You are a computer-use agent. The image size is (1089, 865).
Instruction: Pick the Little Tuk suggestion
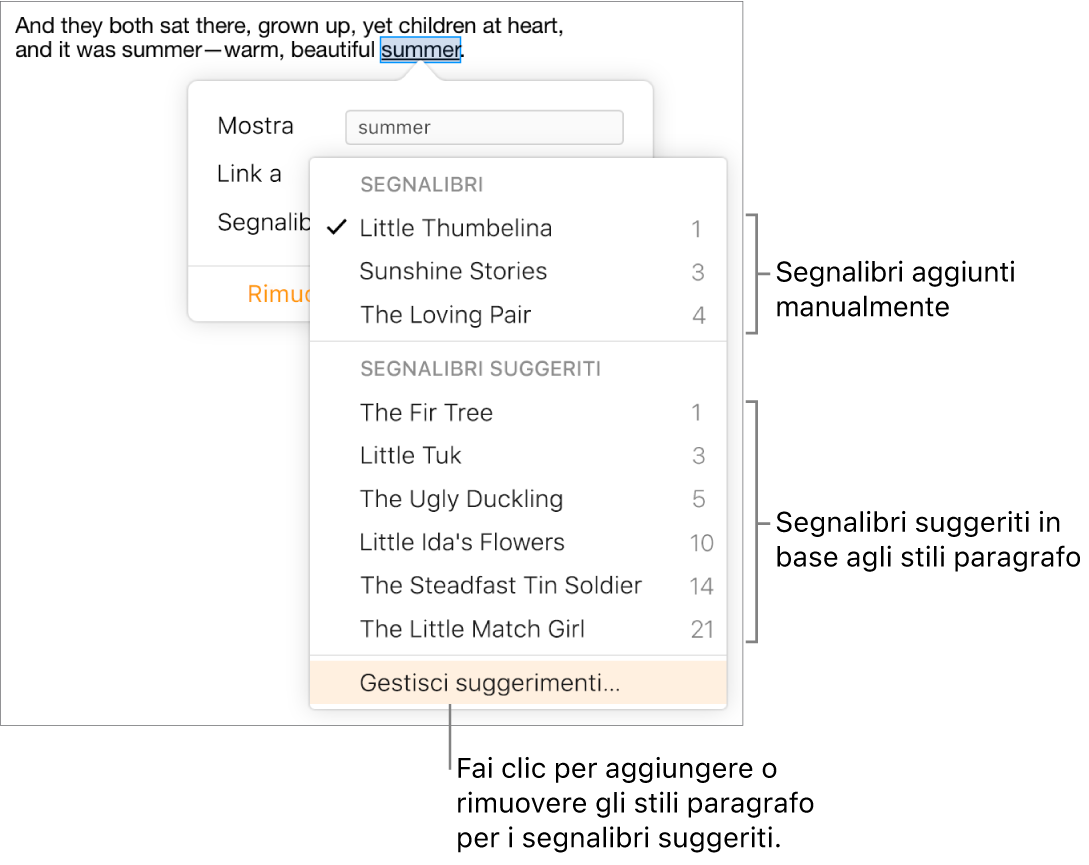tap(410, 456)
